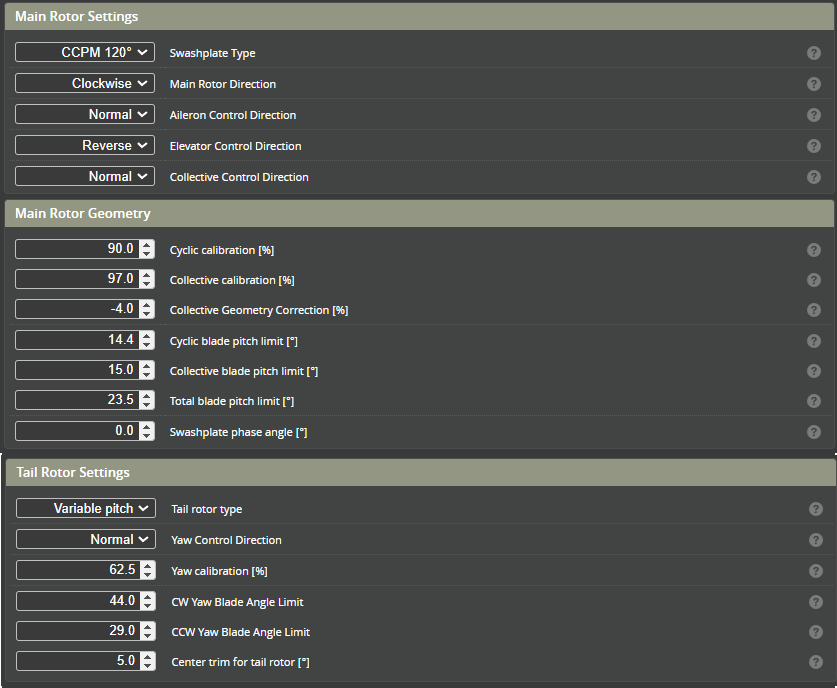The image size is (837, 688).
Task: Show help for Collective Geometry Correction
Action: click(x=814, y=310)
